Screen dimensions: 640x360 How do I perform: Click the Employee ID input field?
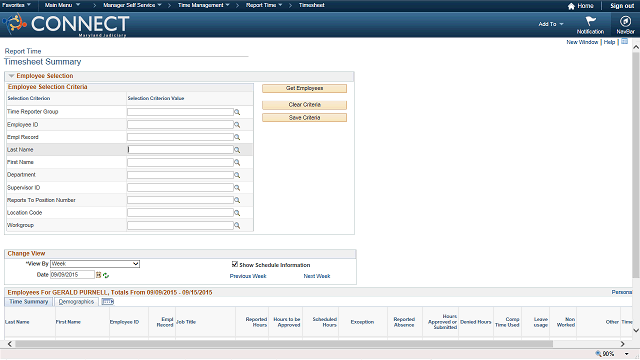point(180,124)
